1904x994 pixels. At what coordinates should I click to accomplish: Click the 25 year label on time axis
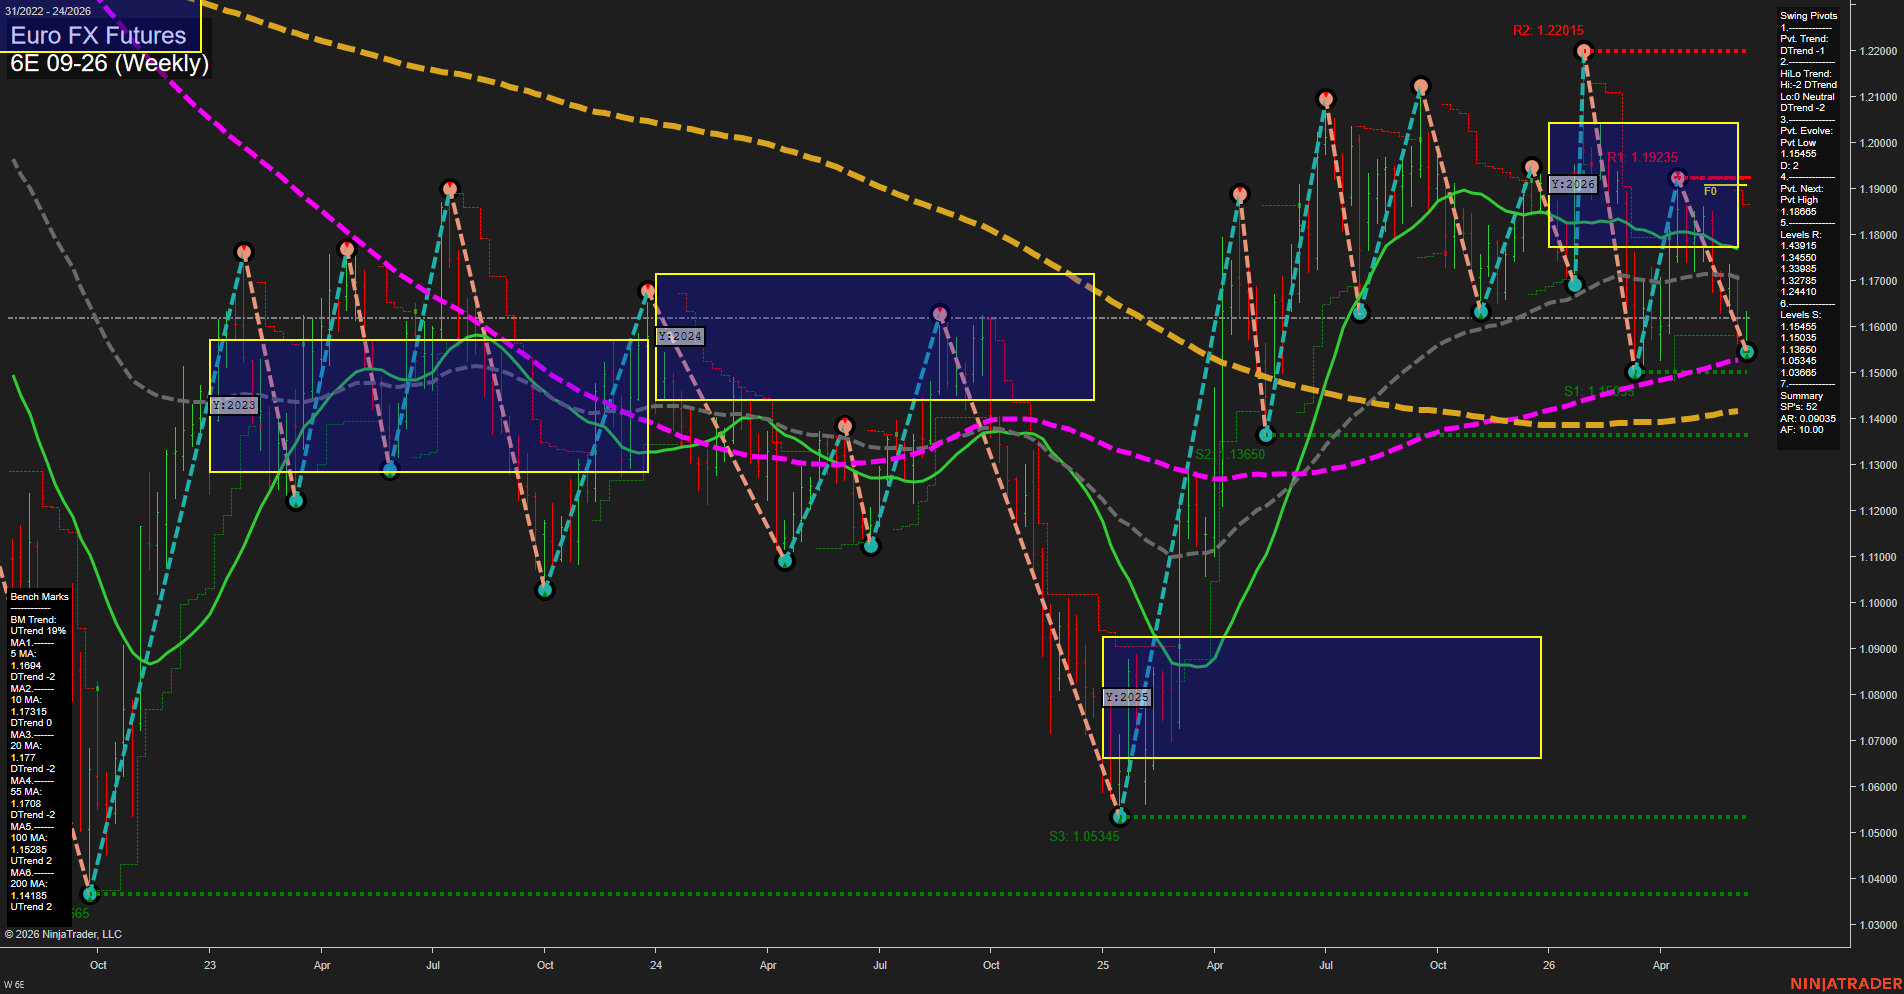click(x=1103, y=965)
